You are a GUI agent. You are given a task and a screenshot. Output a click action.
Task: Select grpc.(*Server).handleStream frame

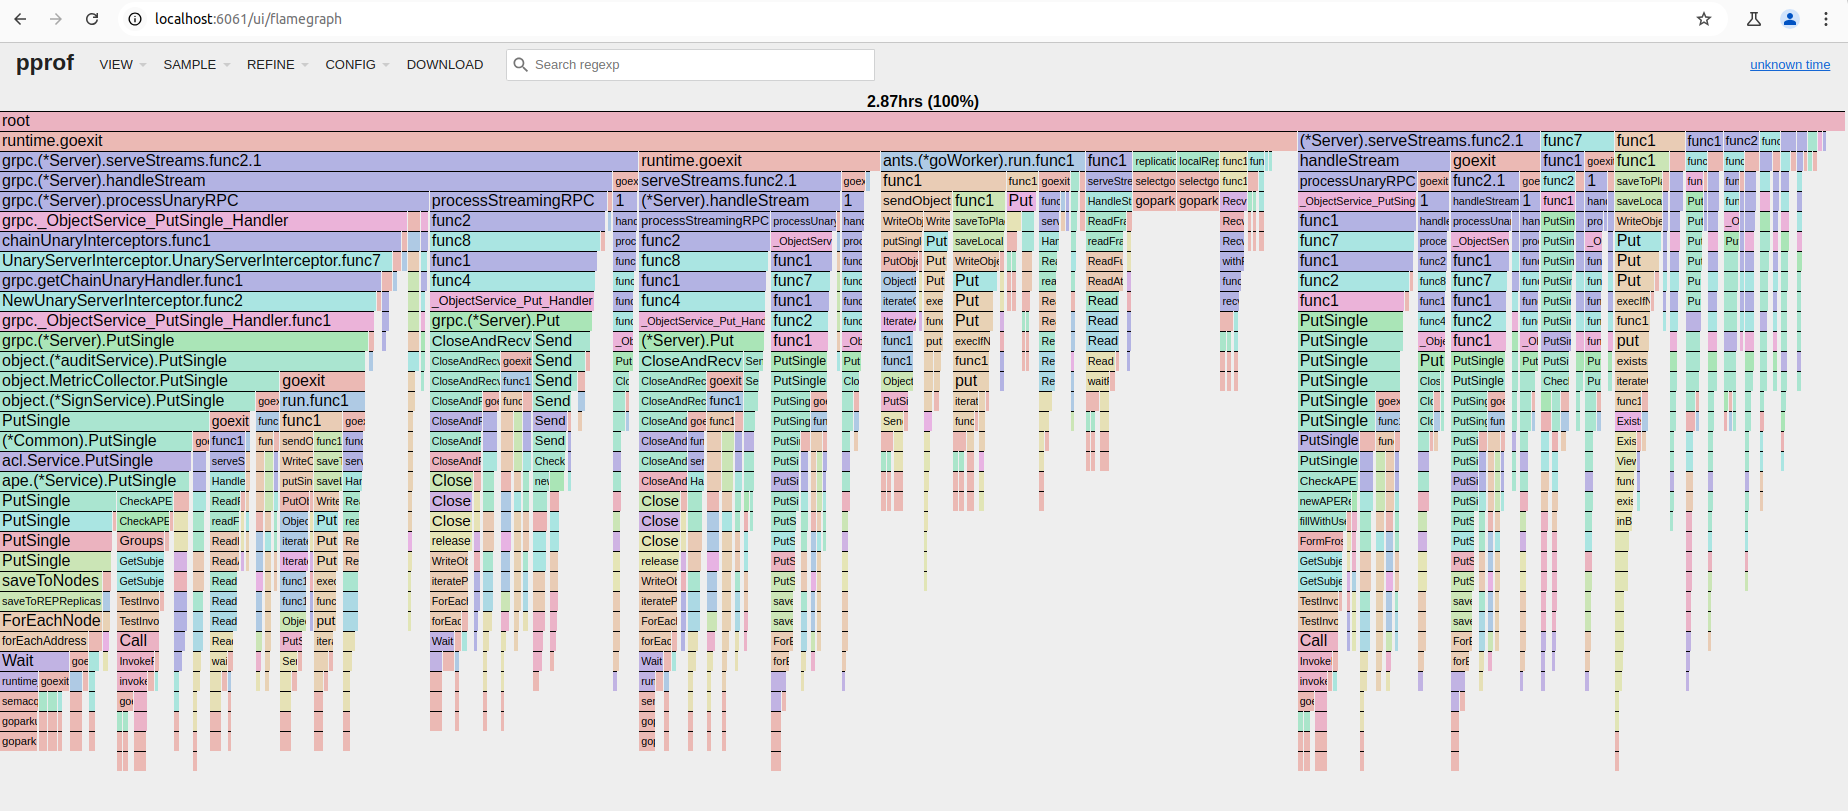pyautogui.click(x=306, y=181)
